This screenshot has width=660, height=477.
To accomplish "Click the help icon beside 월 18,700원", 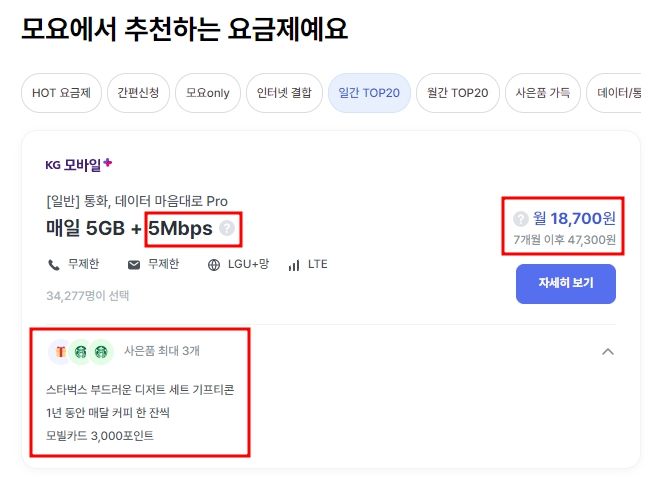I will [x=521, y=219].
